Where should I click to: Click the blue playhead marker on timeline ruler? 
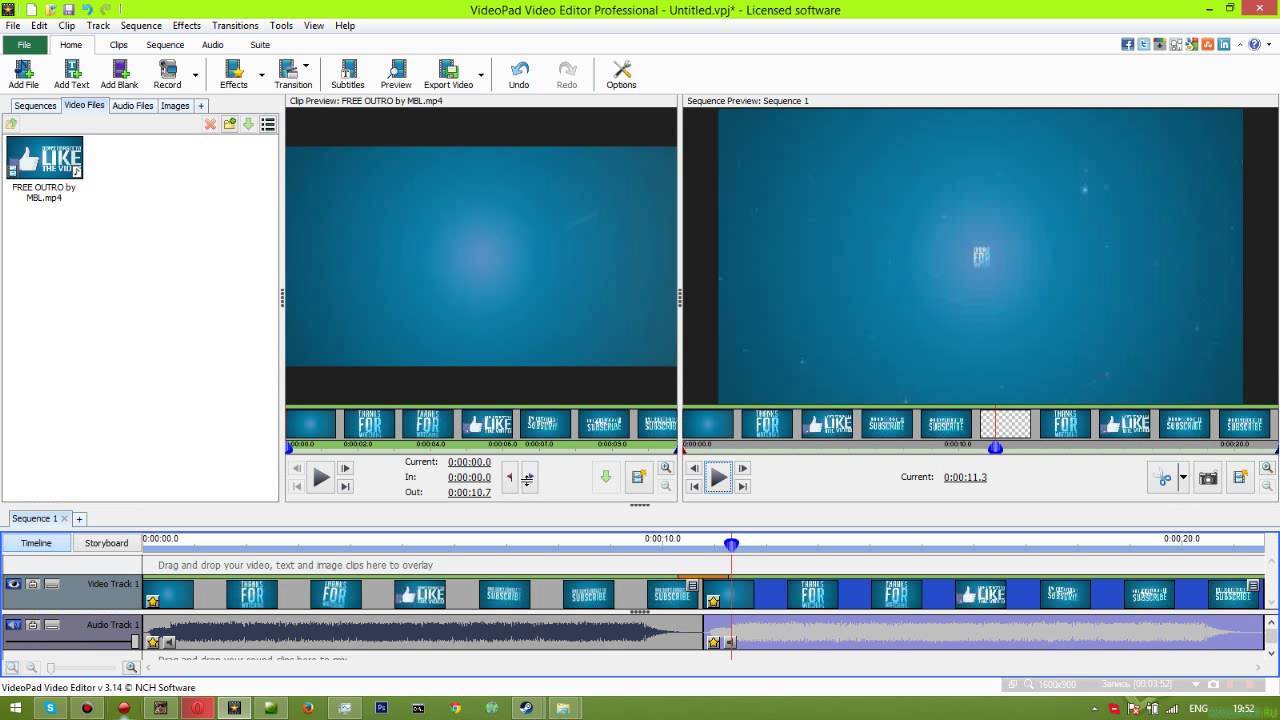(731, 544)
